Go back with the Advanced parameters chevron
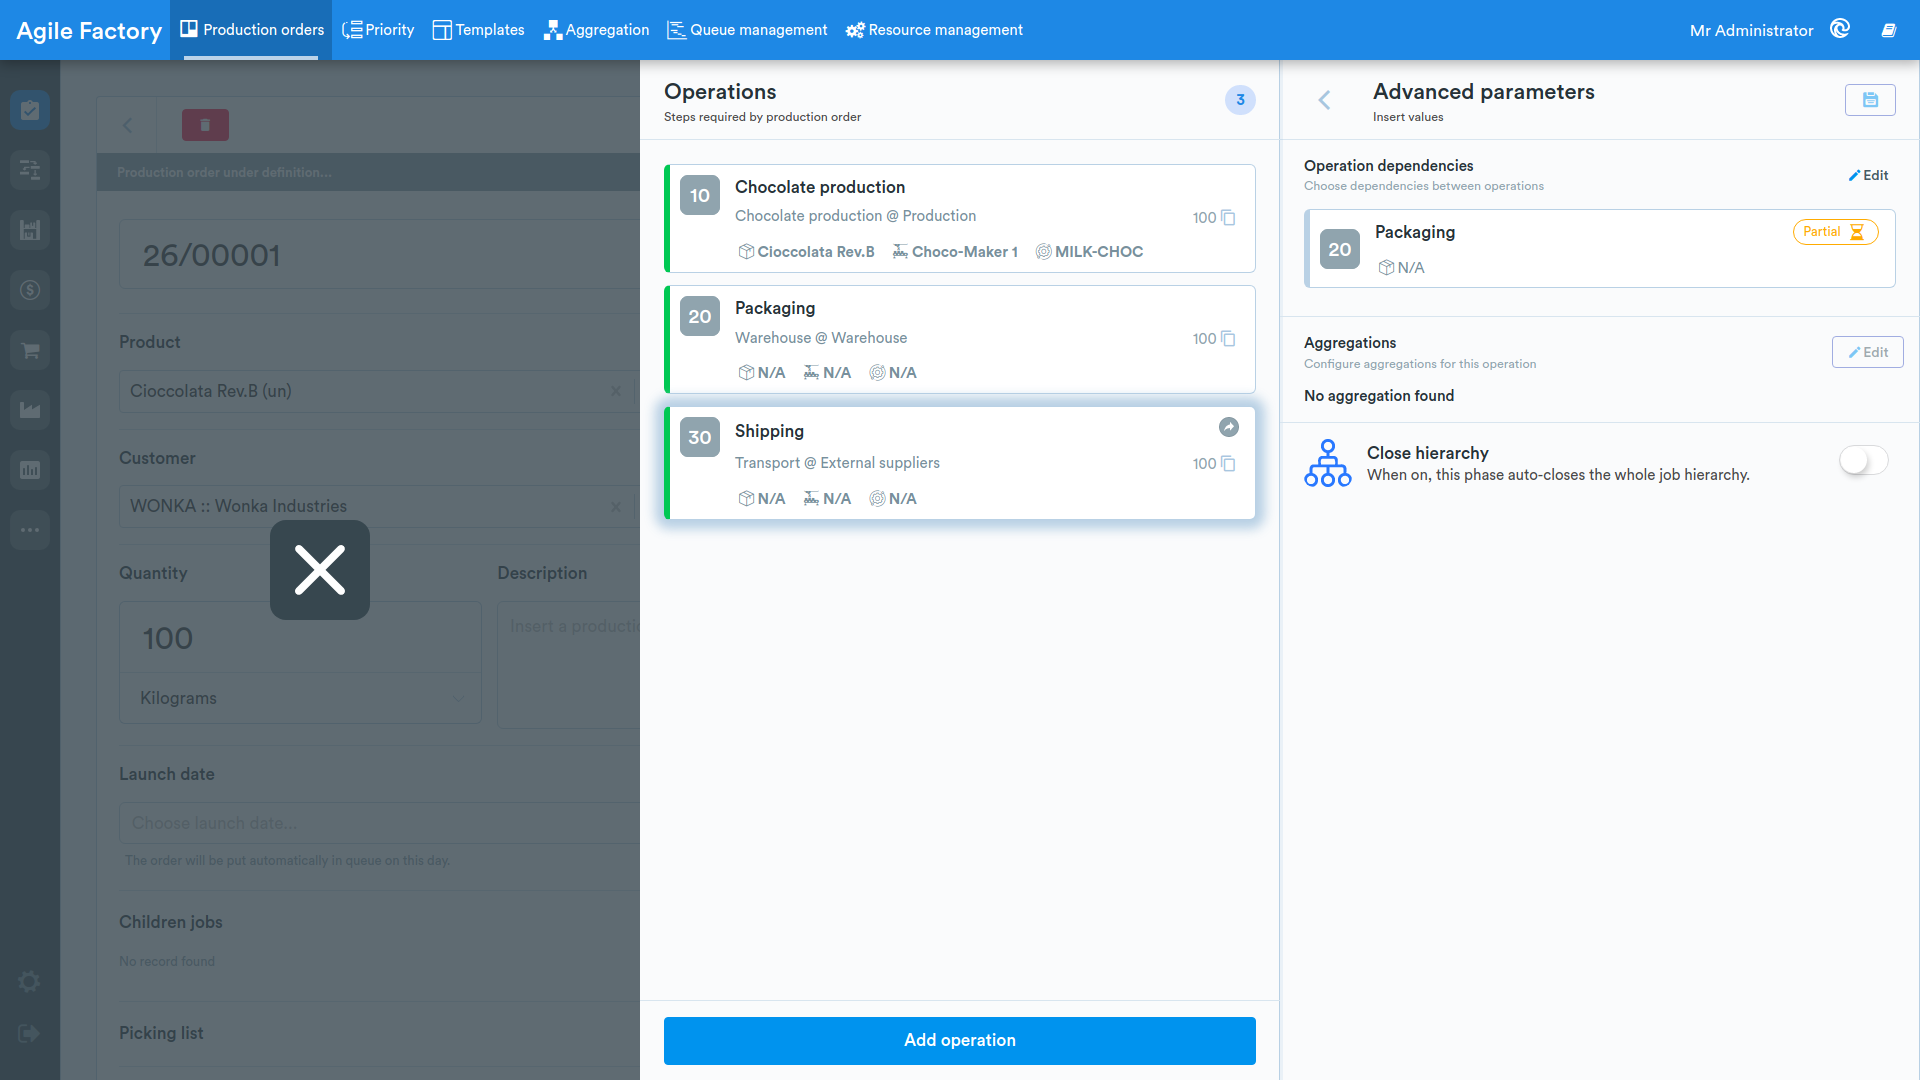 pyautogui.click(x=1324, y=100)
